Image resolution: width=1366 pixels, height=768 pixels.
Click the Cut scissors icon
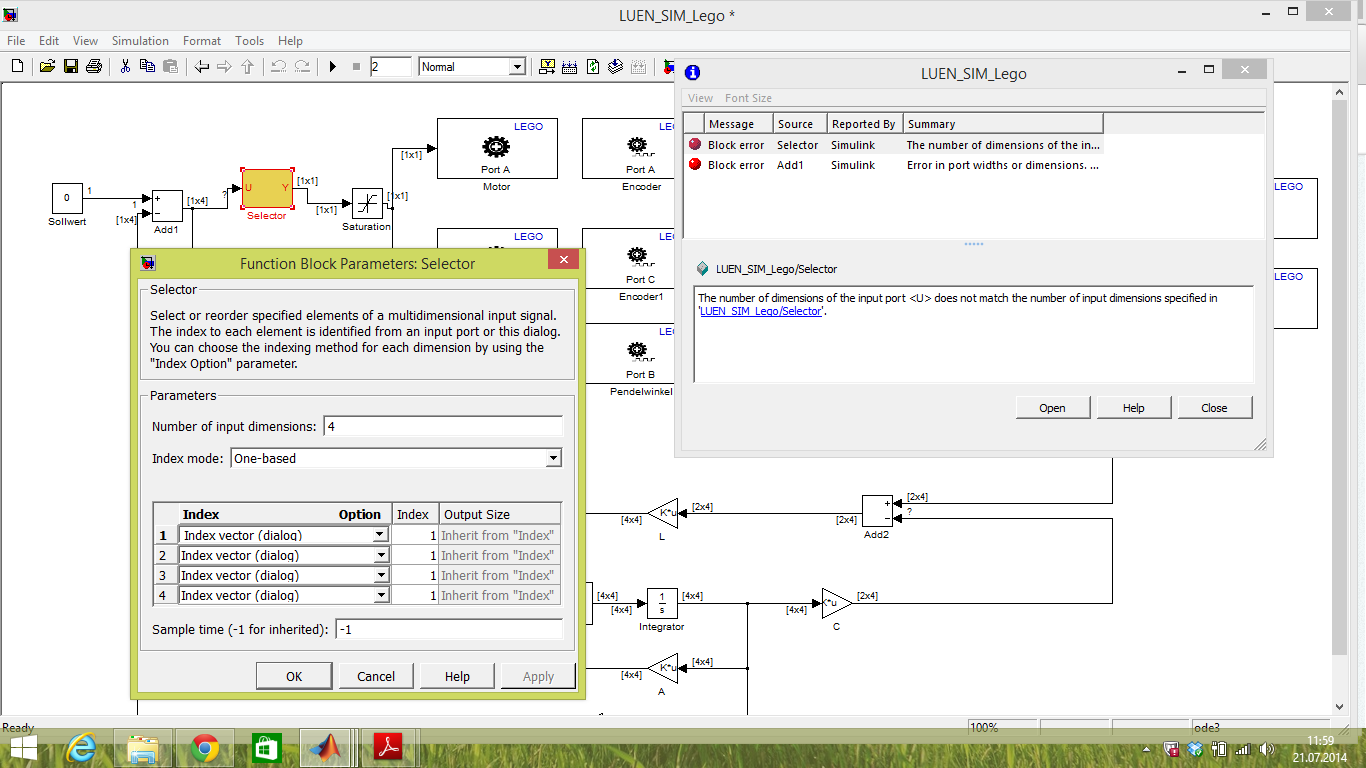tap(125, 67)
